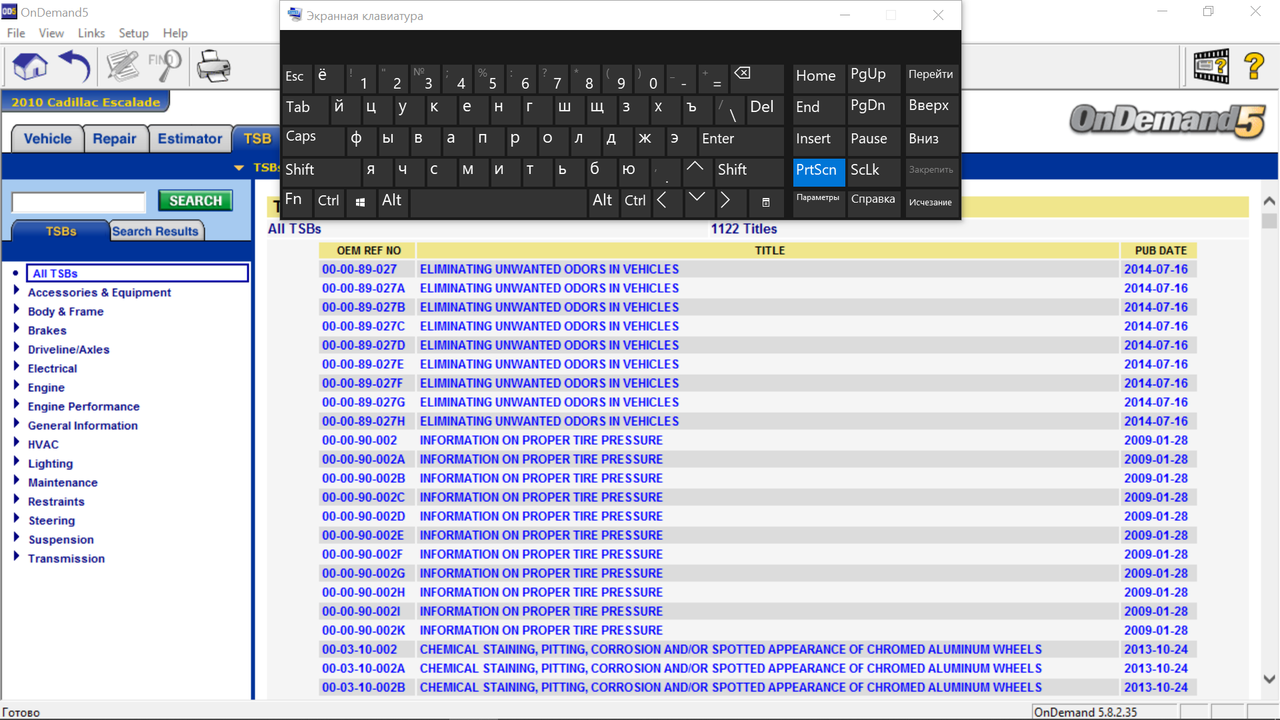The image size is (1280, 720).
Task: Toggle left Alt key on keyboard
Action: 392,202
